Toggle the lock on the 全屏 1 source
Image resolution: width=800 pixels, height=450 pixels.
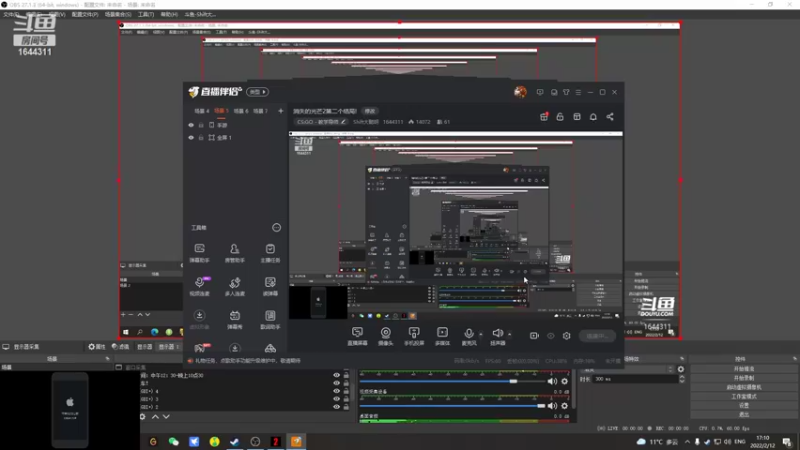(x=201, y=138)
